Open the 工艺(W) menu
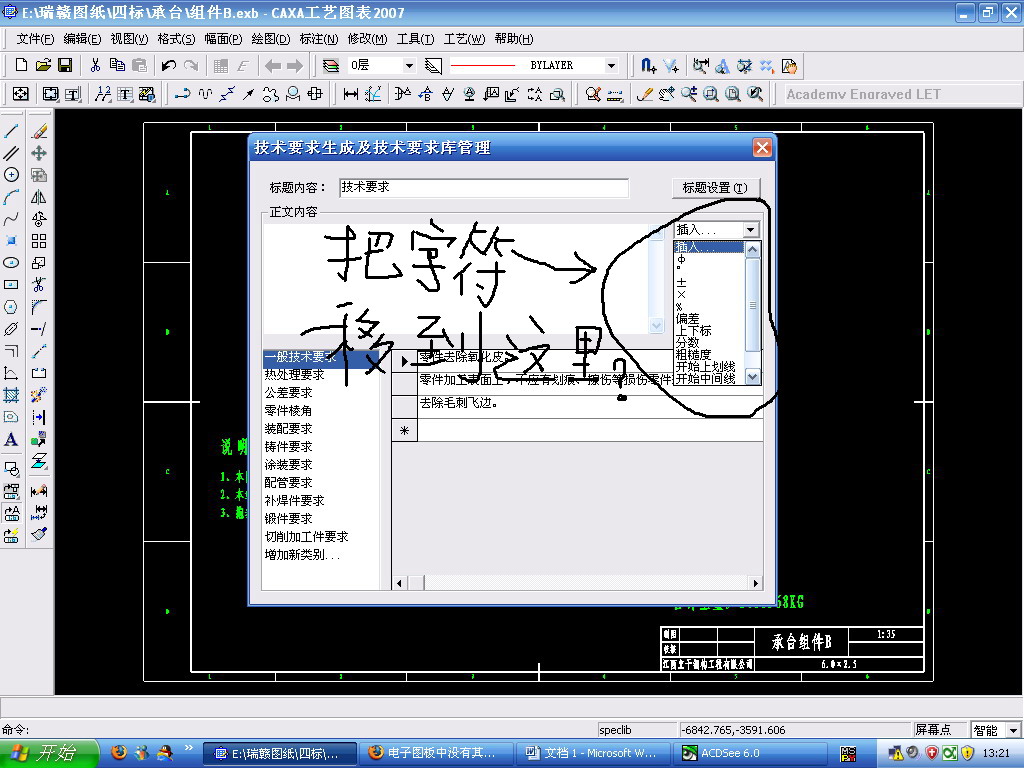Screen dimensions: 1024x768 (x=464, y=39)
